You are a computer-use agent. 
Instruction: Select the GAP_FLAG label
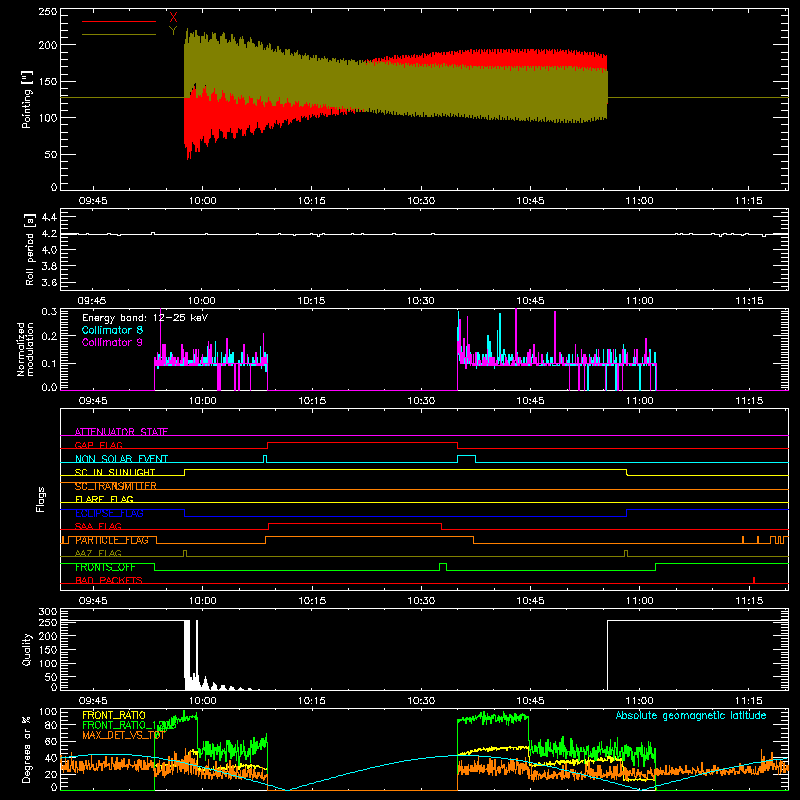[x=98, y=445]
